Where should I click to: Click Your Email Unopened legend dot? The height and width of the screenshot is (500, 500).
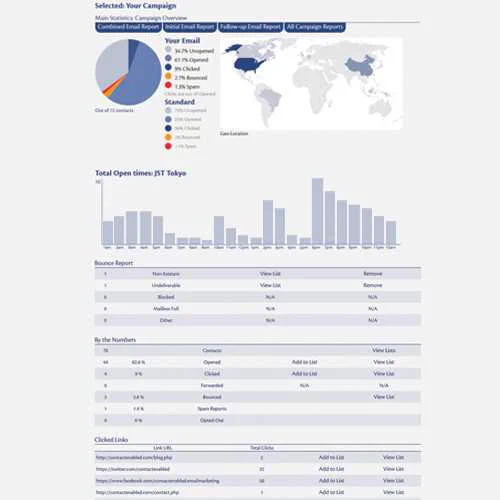[168, 50]
